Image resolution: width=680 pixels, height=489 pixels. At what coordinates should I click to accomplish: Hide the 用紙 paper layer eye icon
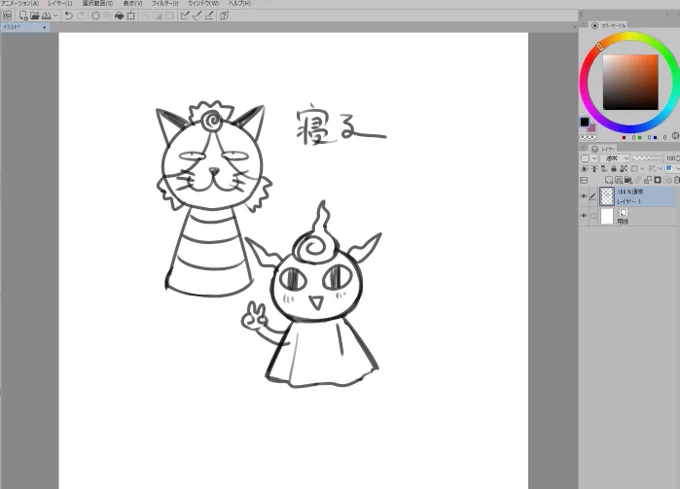pos(583,215)
